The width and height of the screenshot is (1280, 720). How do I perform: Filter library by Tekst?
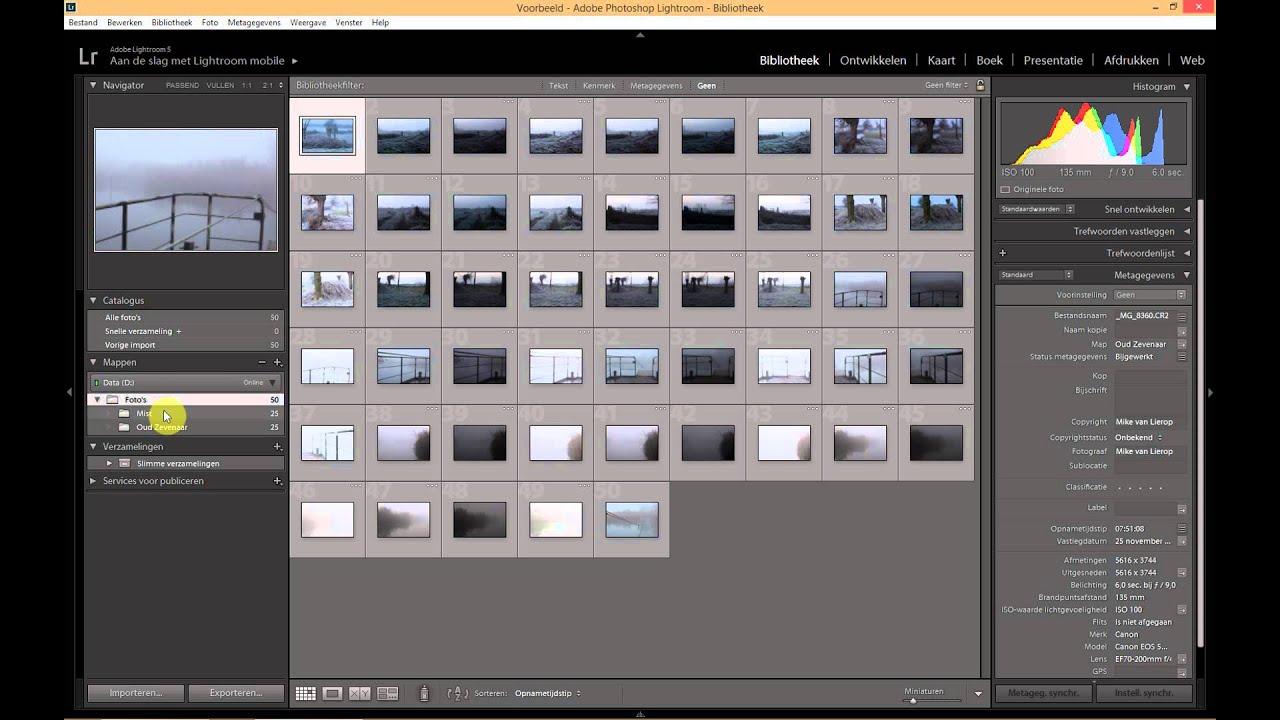pos(558,86)
